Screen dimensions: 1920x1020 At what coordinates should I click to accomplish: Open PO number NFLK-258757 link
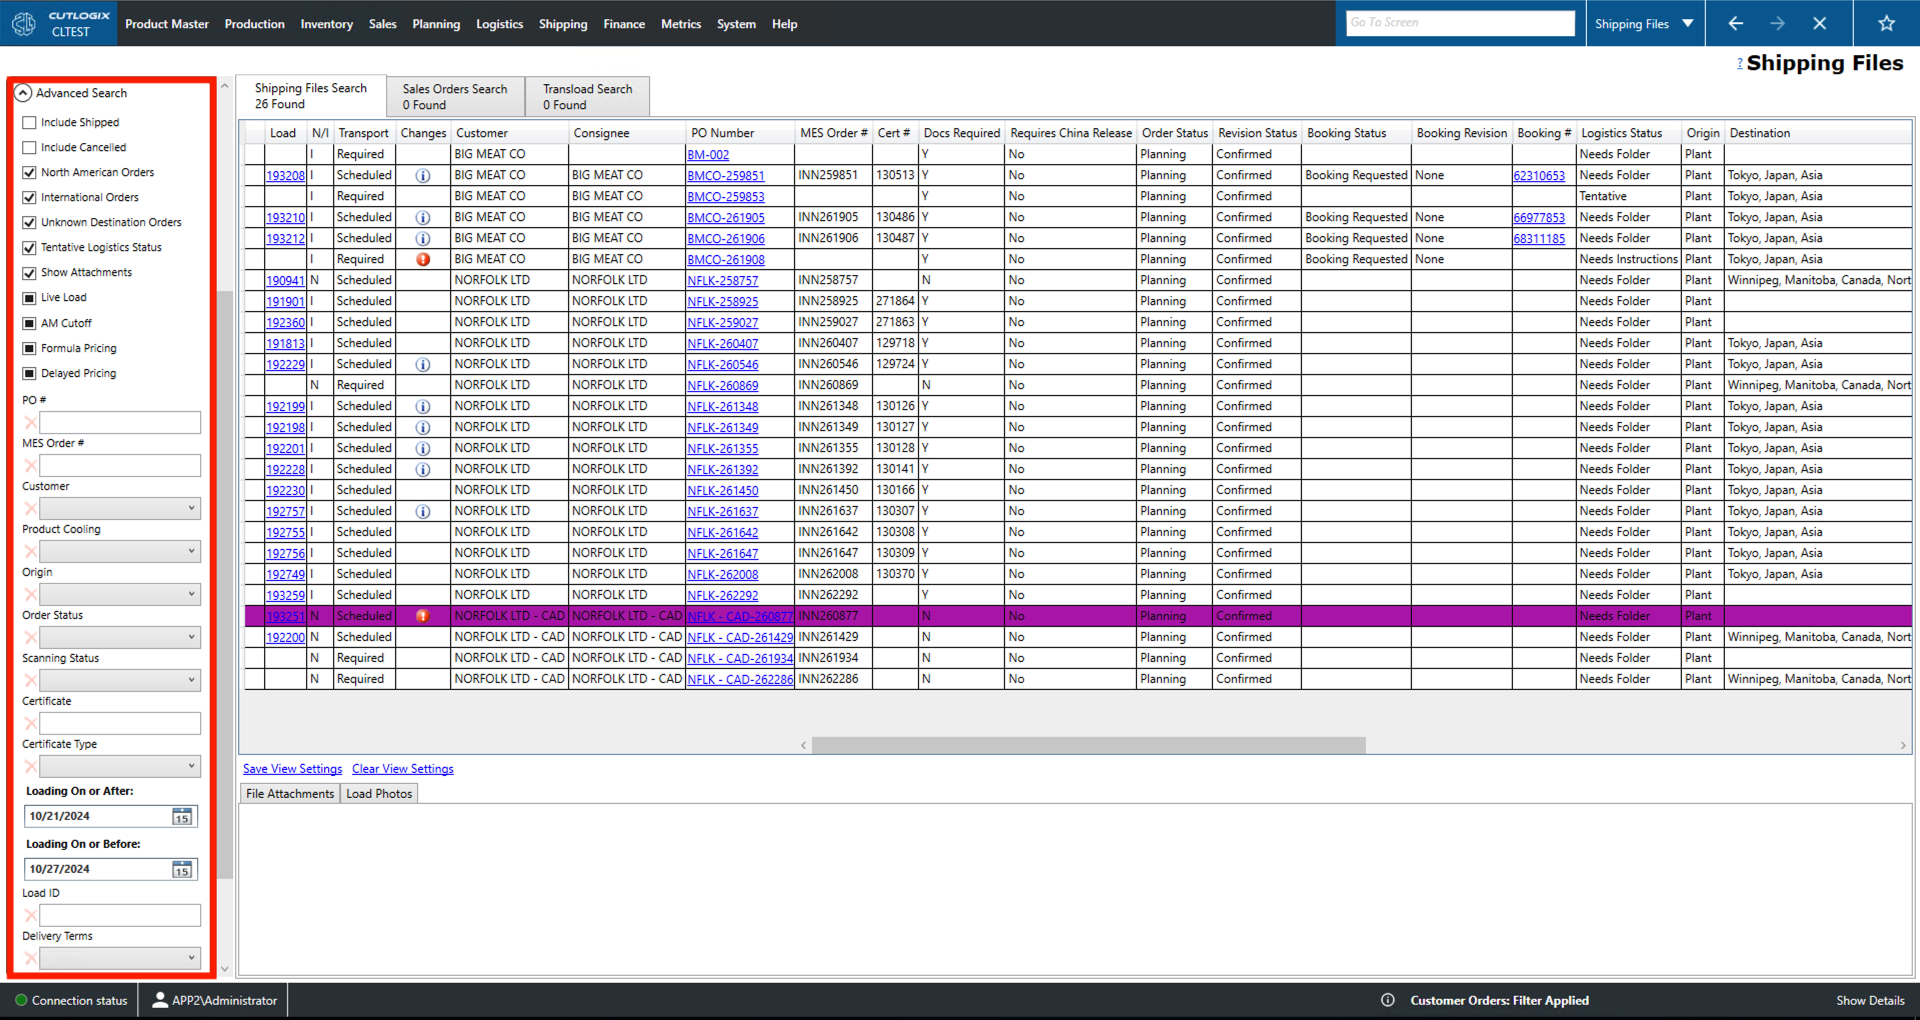click(x=722, y=281)
